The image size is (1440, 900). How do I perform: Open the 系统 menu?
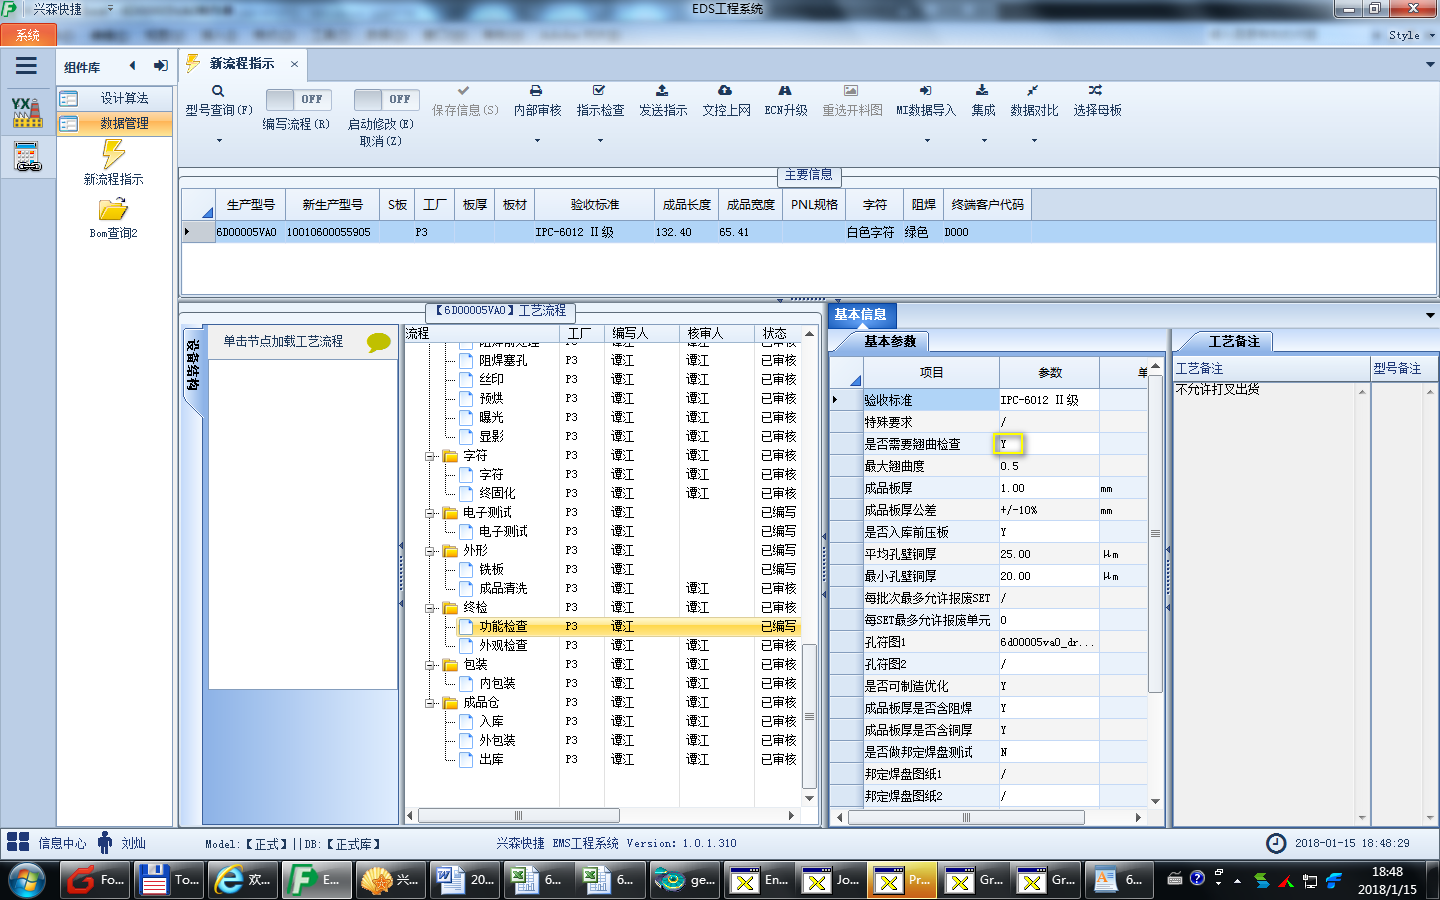pos(28,35)
